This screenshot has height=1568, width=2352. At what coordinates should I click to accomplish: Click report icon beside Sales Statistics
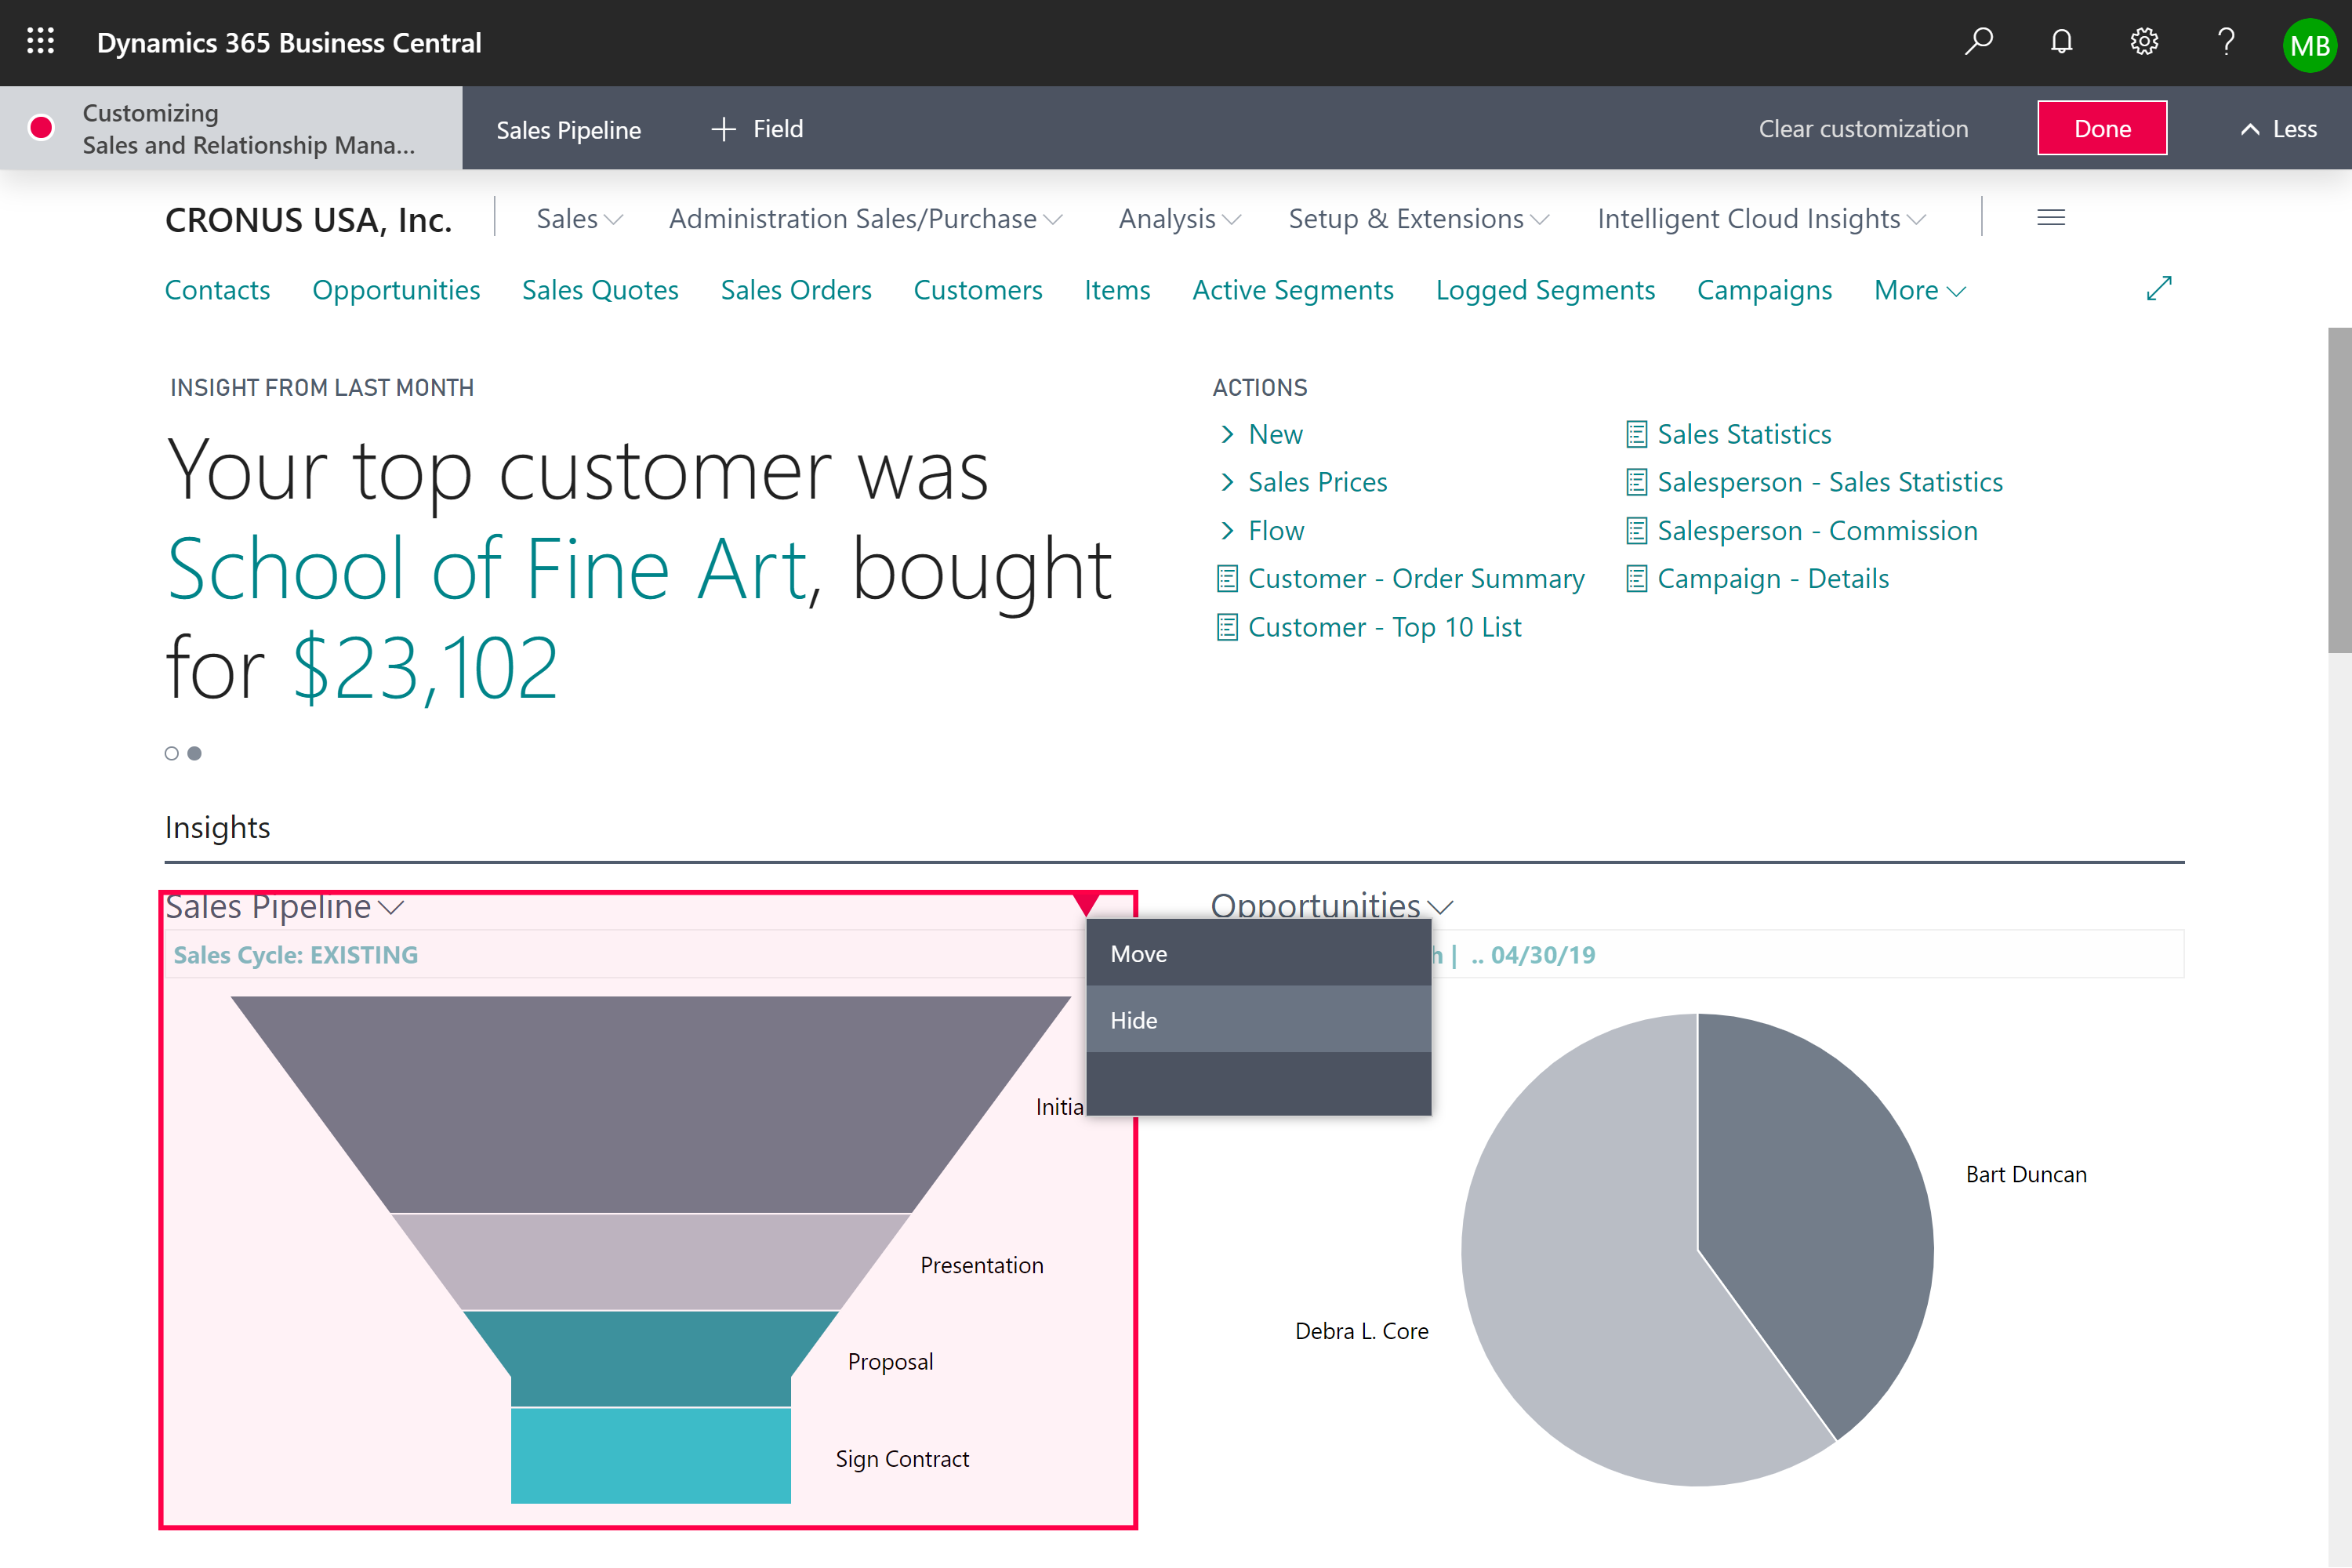pos(1636,434)
